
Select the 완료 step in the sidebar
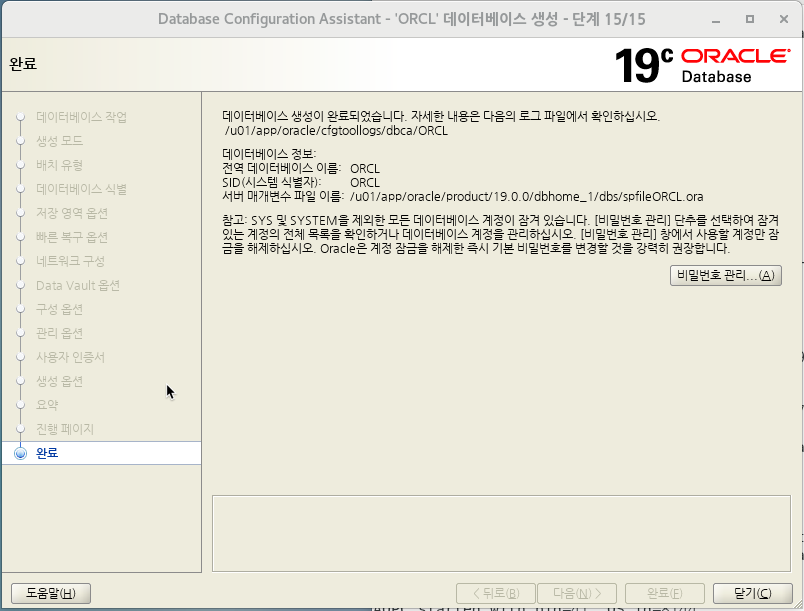[x=101, y=453]
